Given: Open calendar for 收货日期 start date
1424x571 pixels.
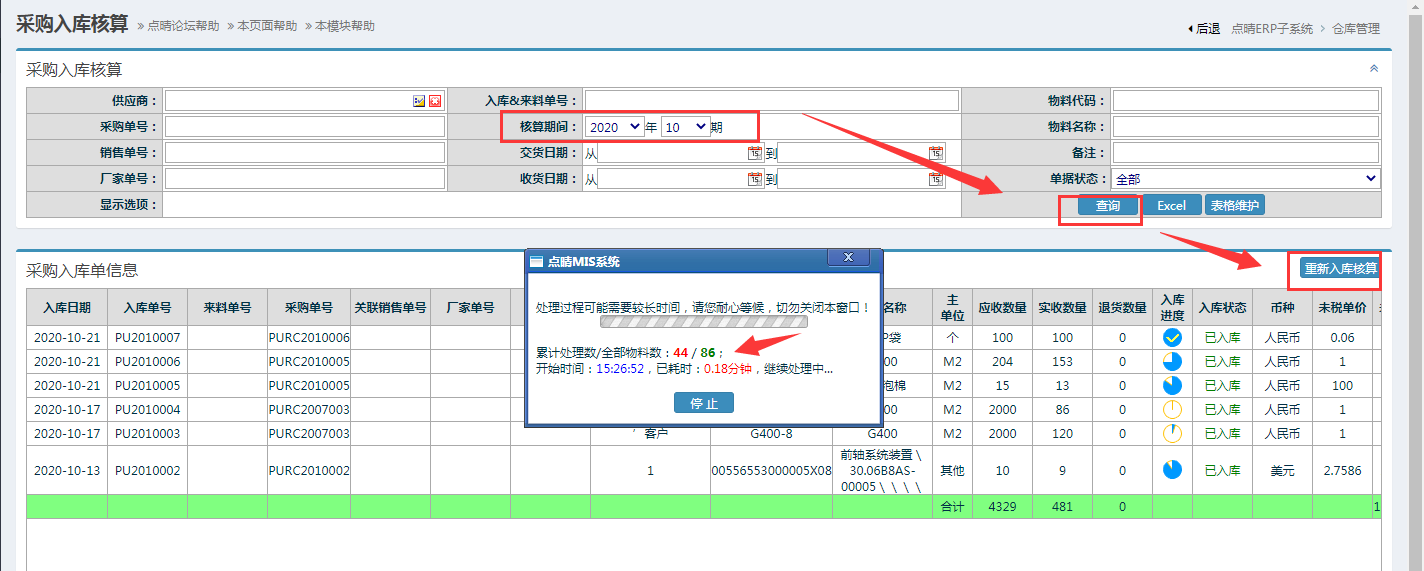Looking at the screenshot, I should pyautogui.click(x=755, y=179).
